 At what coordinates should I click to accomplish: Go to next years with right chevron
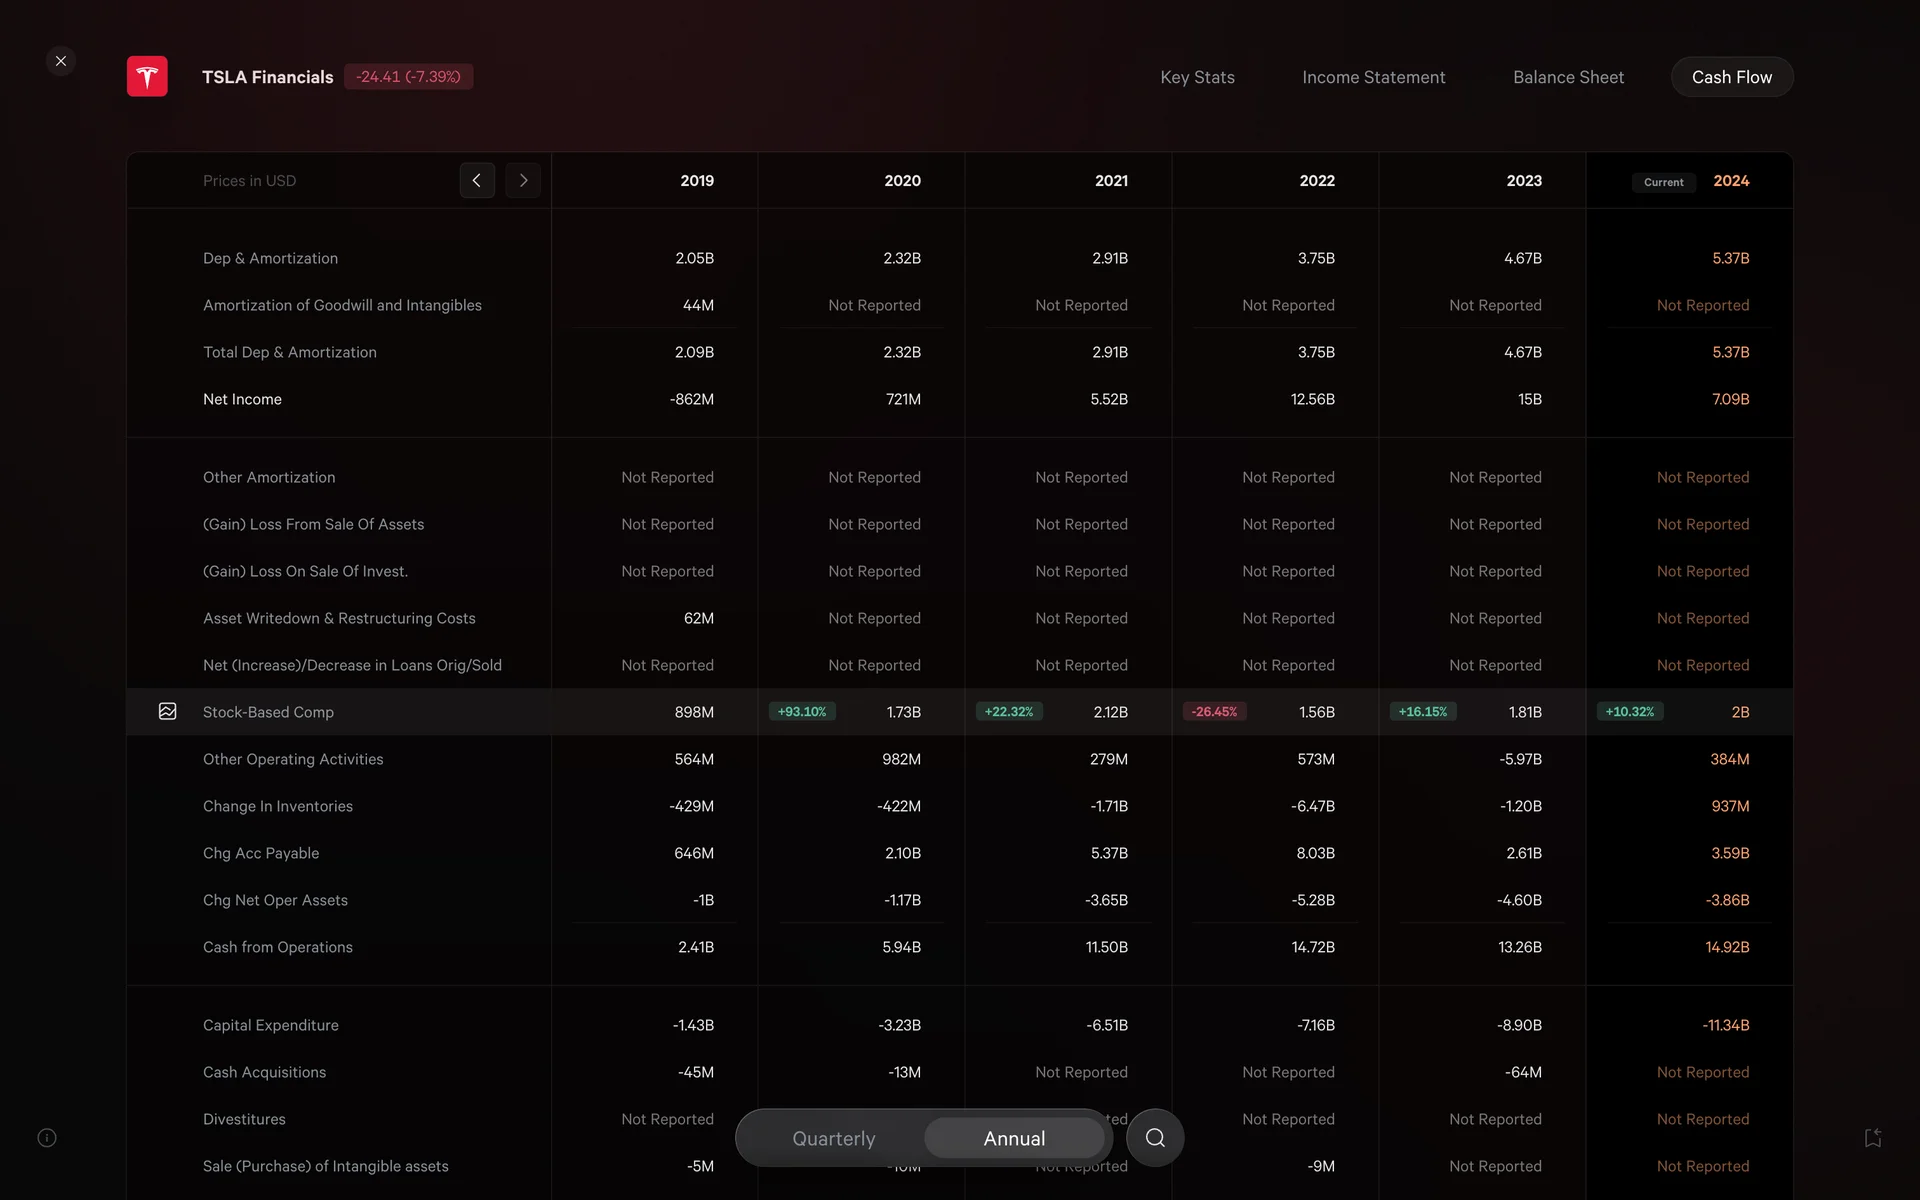(523, 181)
